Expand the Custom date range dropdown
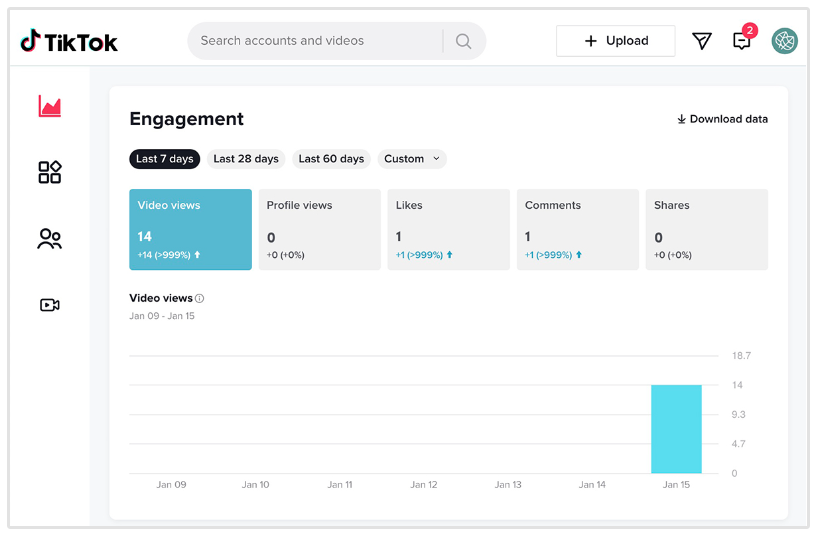The height and width of the screenshot is (536, 817). point(412,159)
